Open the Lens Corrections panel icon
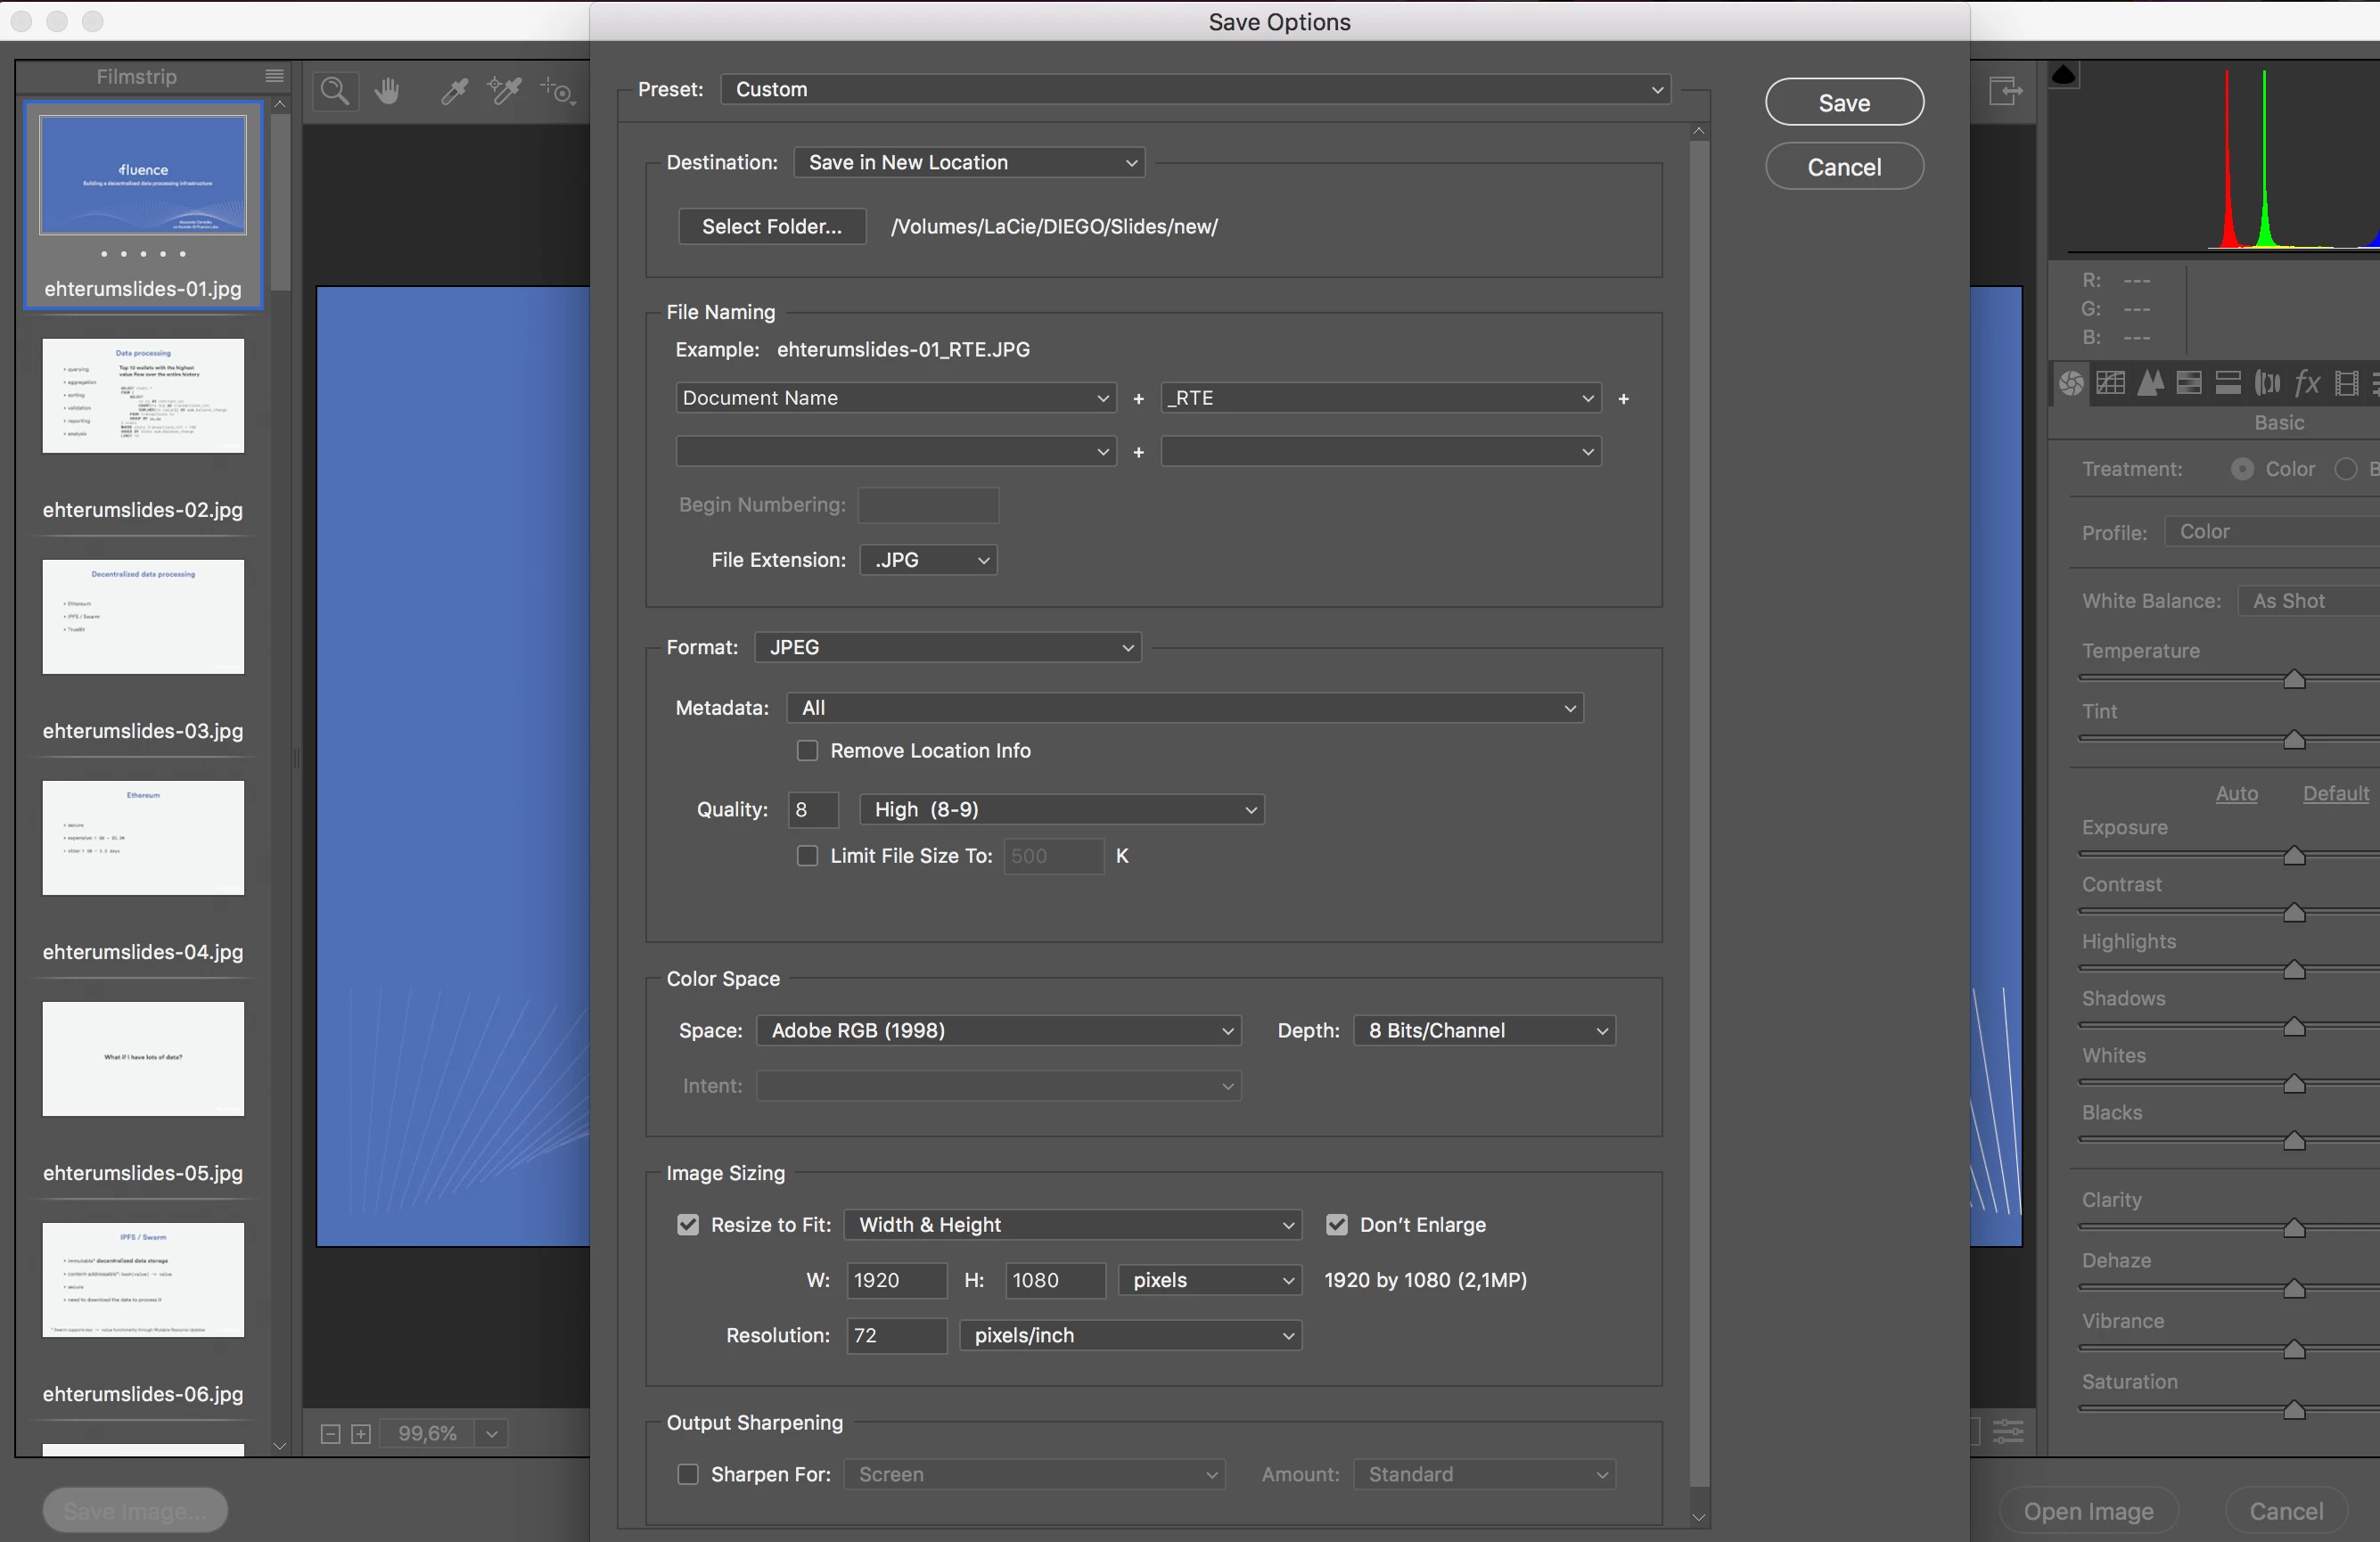The width and height of the screenshot is (2380, 1542). pyautogui.click(x=2268, y=383)
